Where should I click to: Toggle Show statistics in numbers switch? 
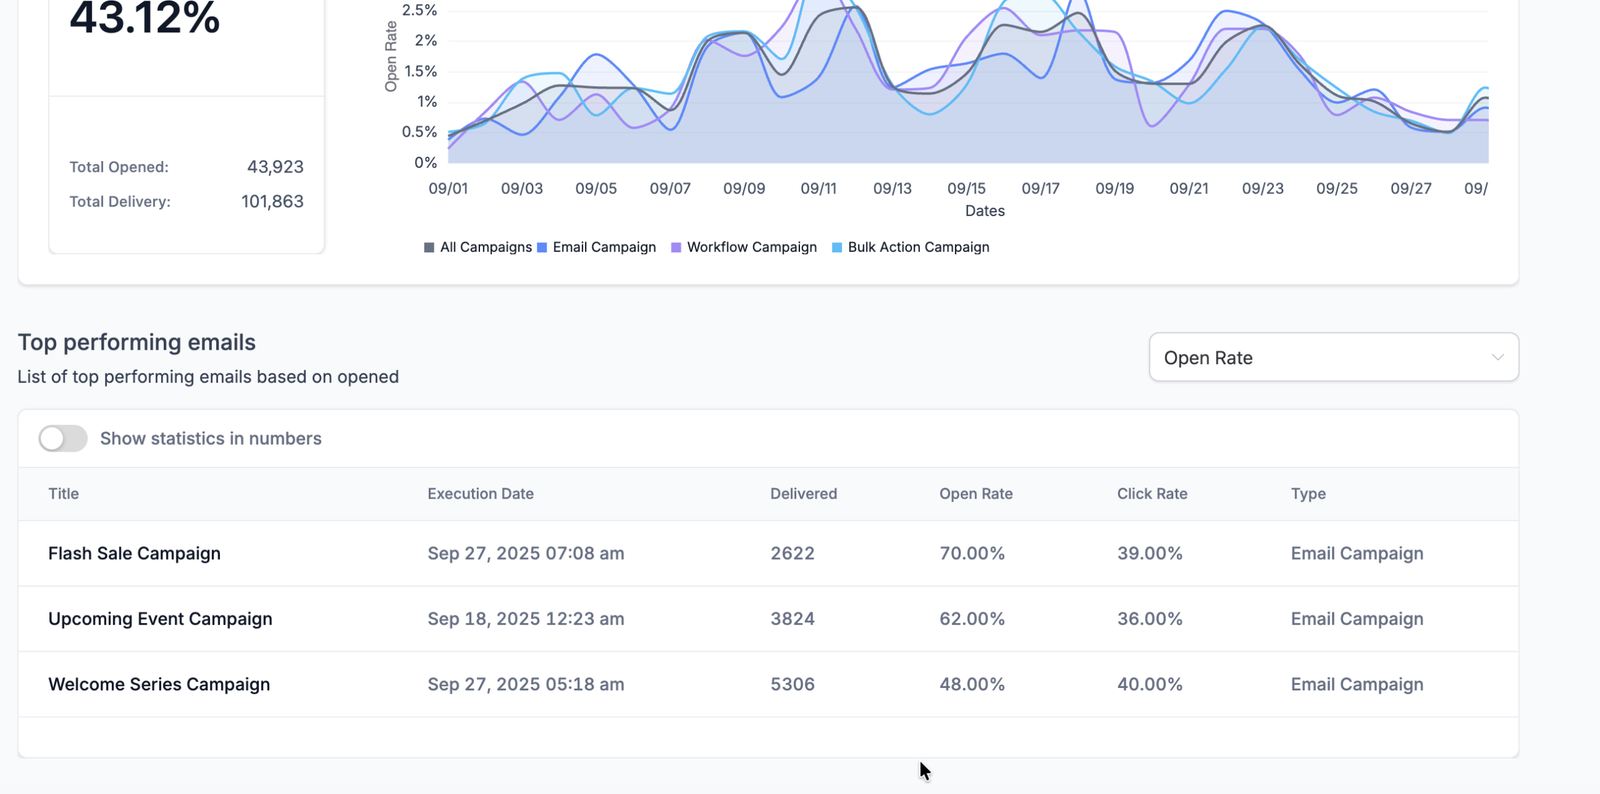tap(63, 438)
